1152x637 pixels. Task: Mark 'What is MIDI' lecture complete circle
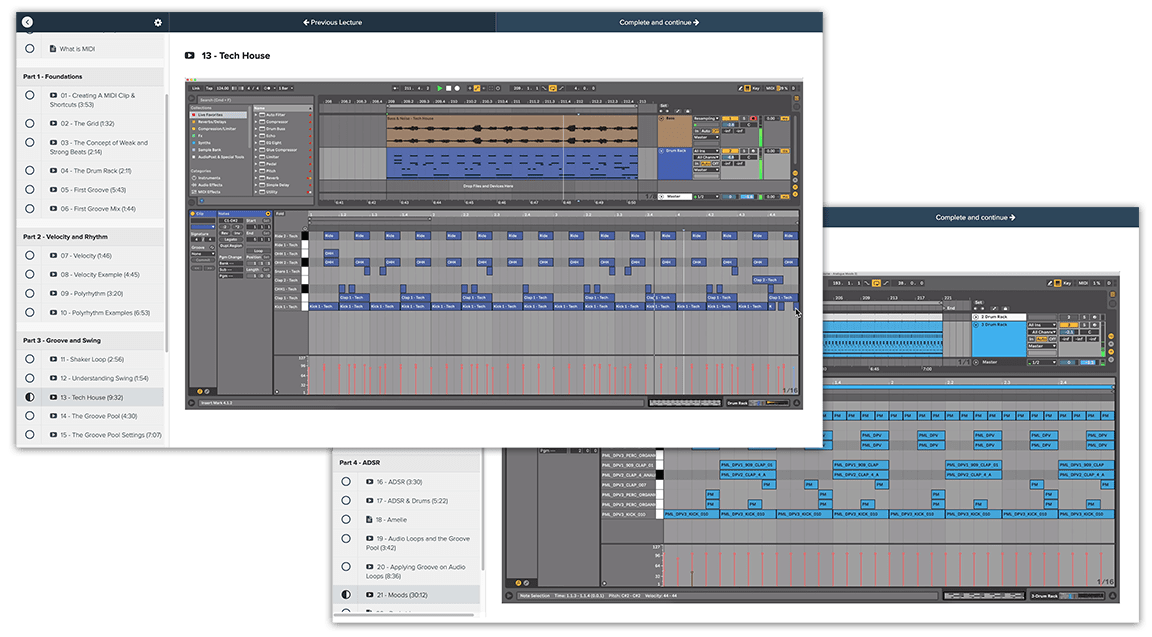(29, 48)
